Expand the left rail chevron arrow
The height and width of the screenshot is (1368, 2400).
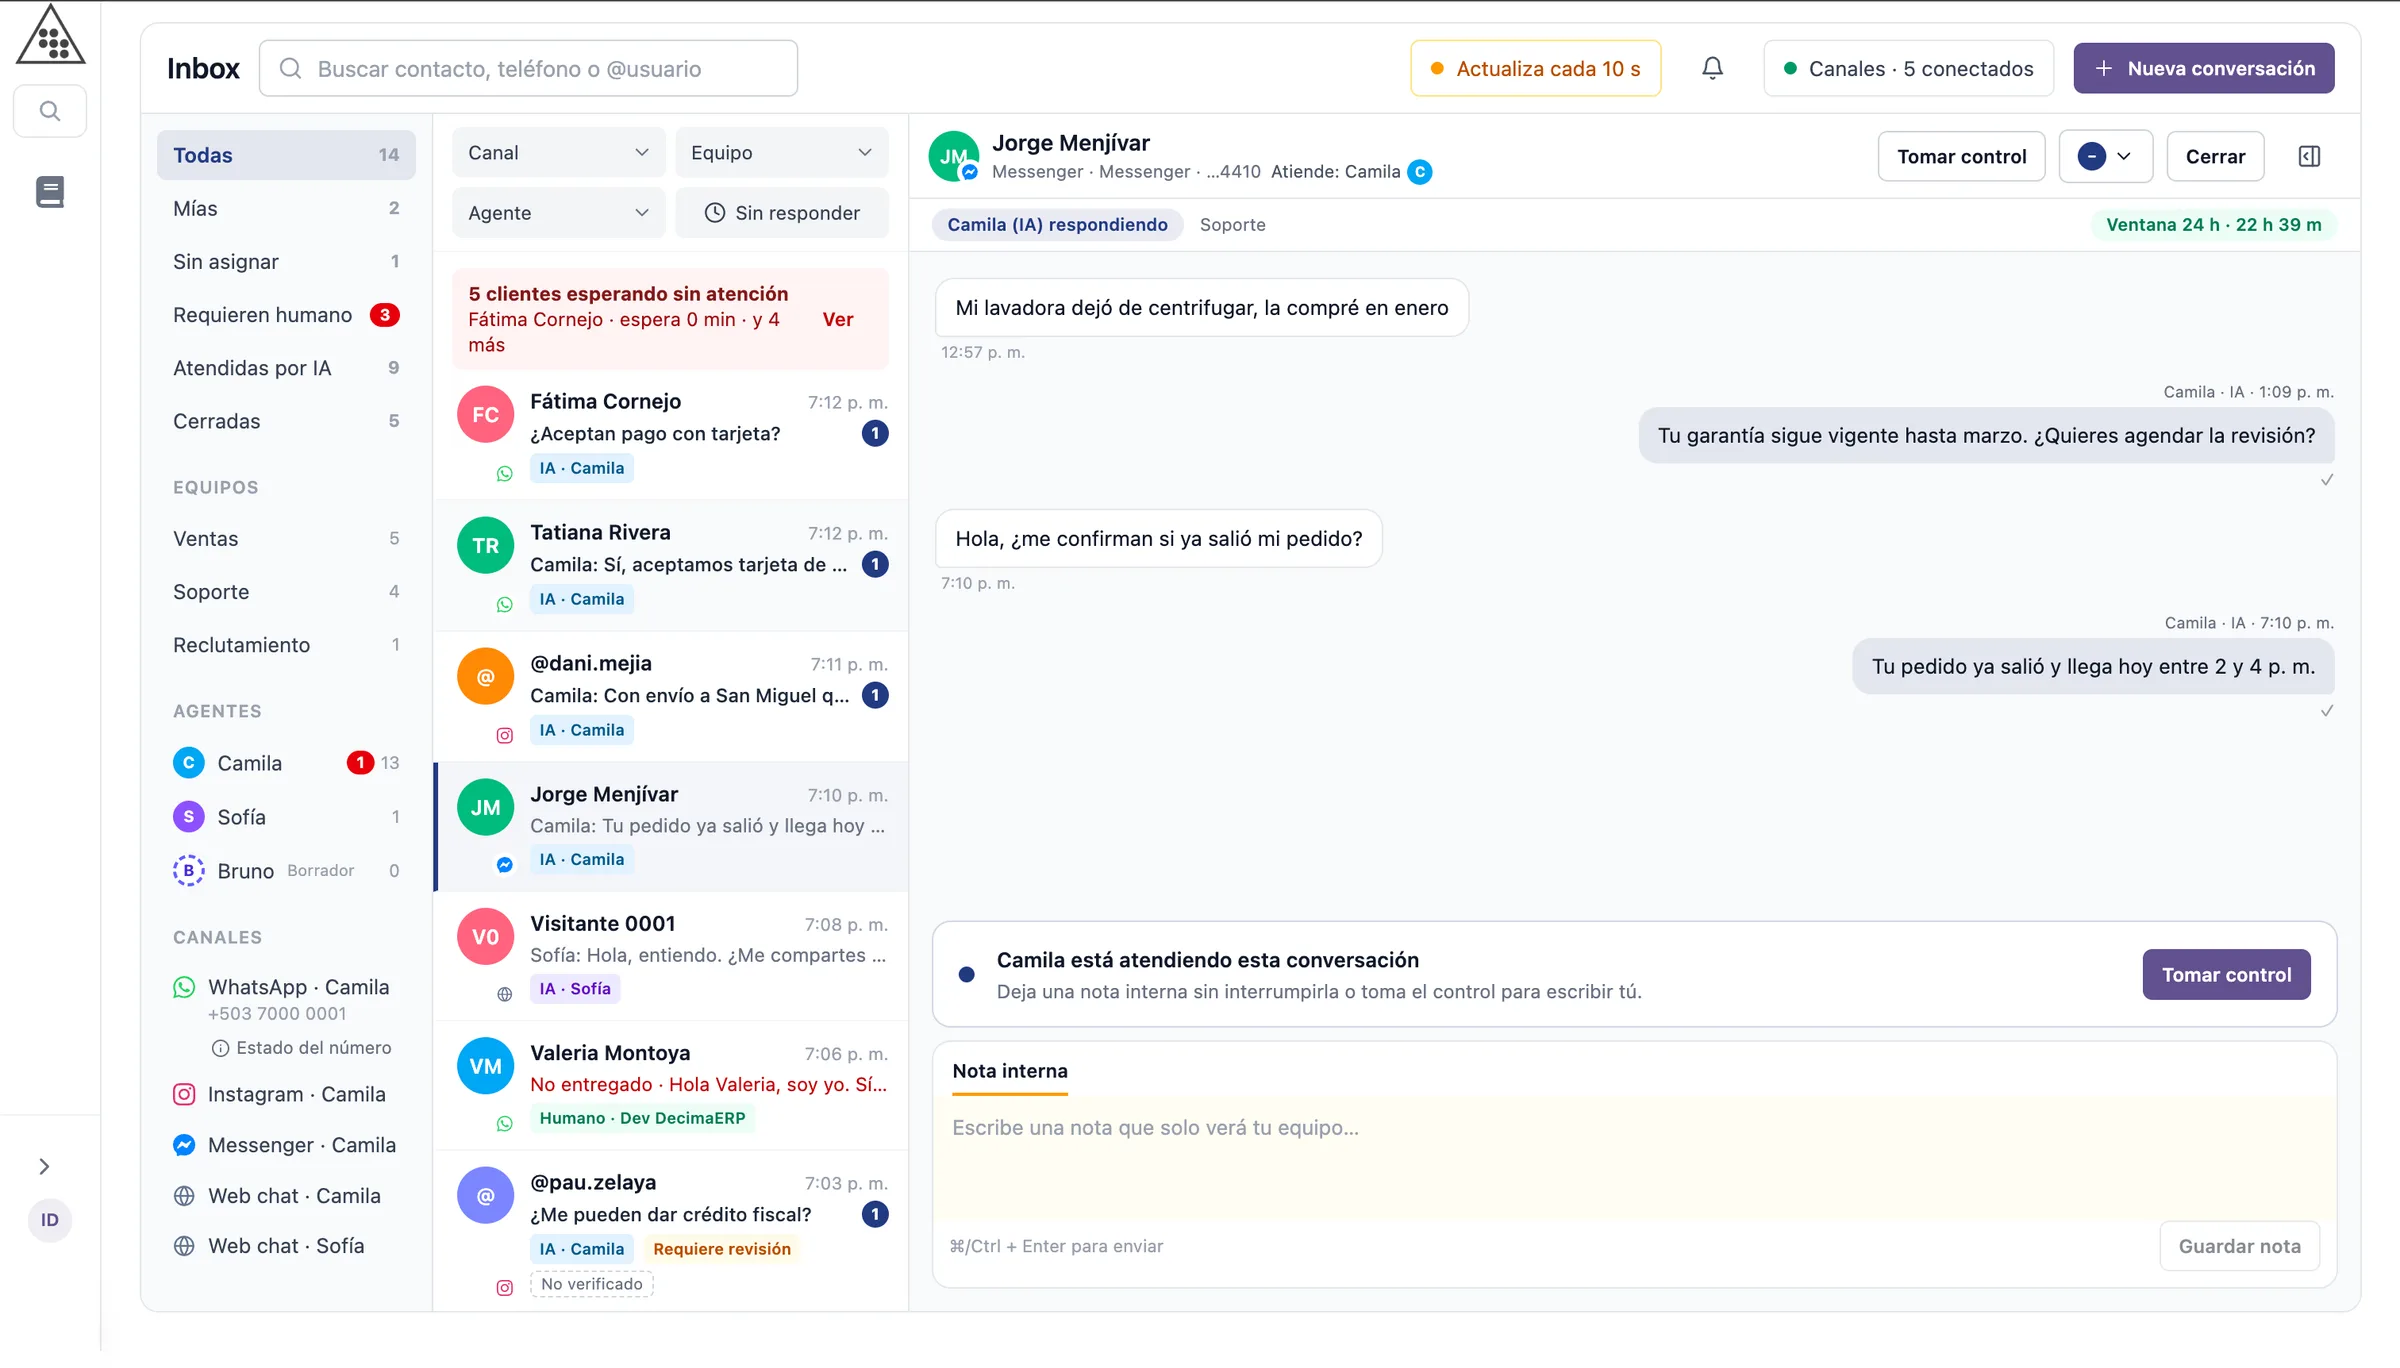[44, 1166]
